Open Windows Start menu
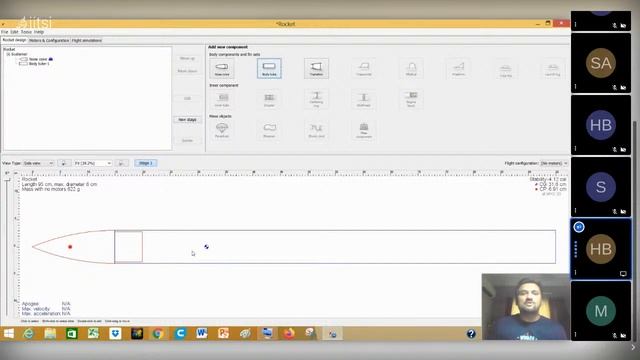This screenshot has width=640, height=360. click(9, 333)
